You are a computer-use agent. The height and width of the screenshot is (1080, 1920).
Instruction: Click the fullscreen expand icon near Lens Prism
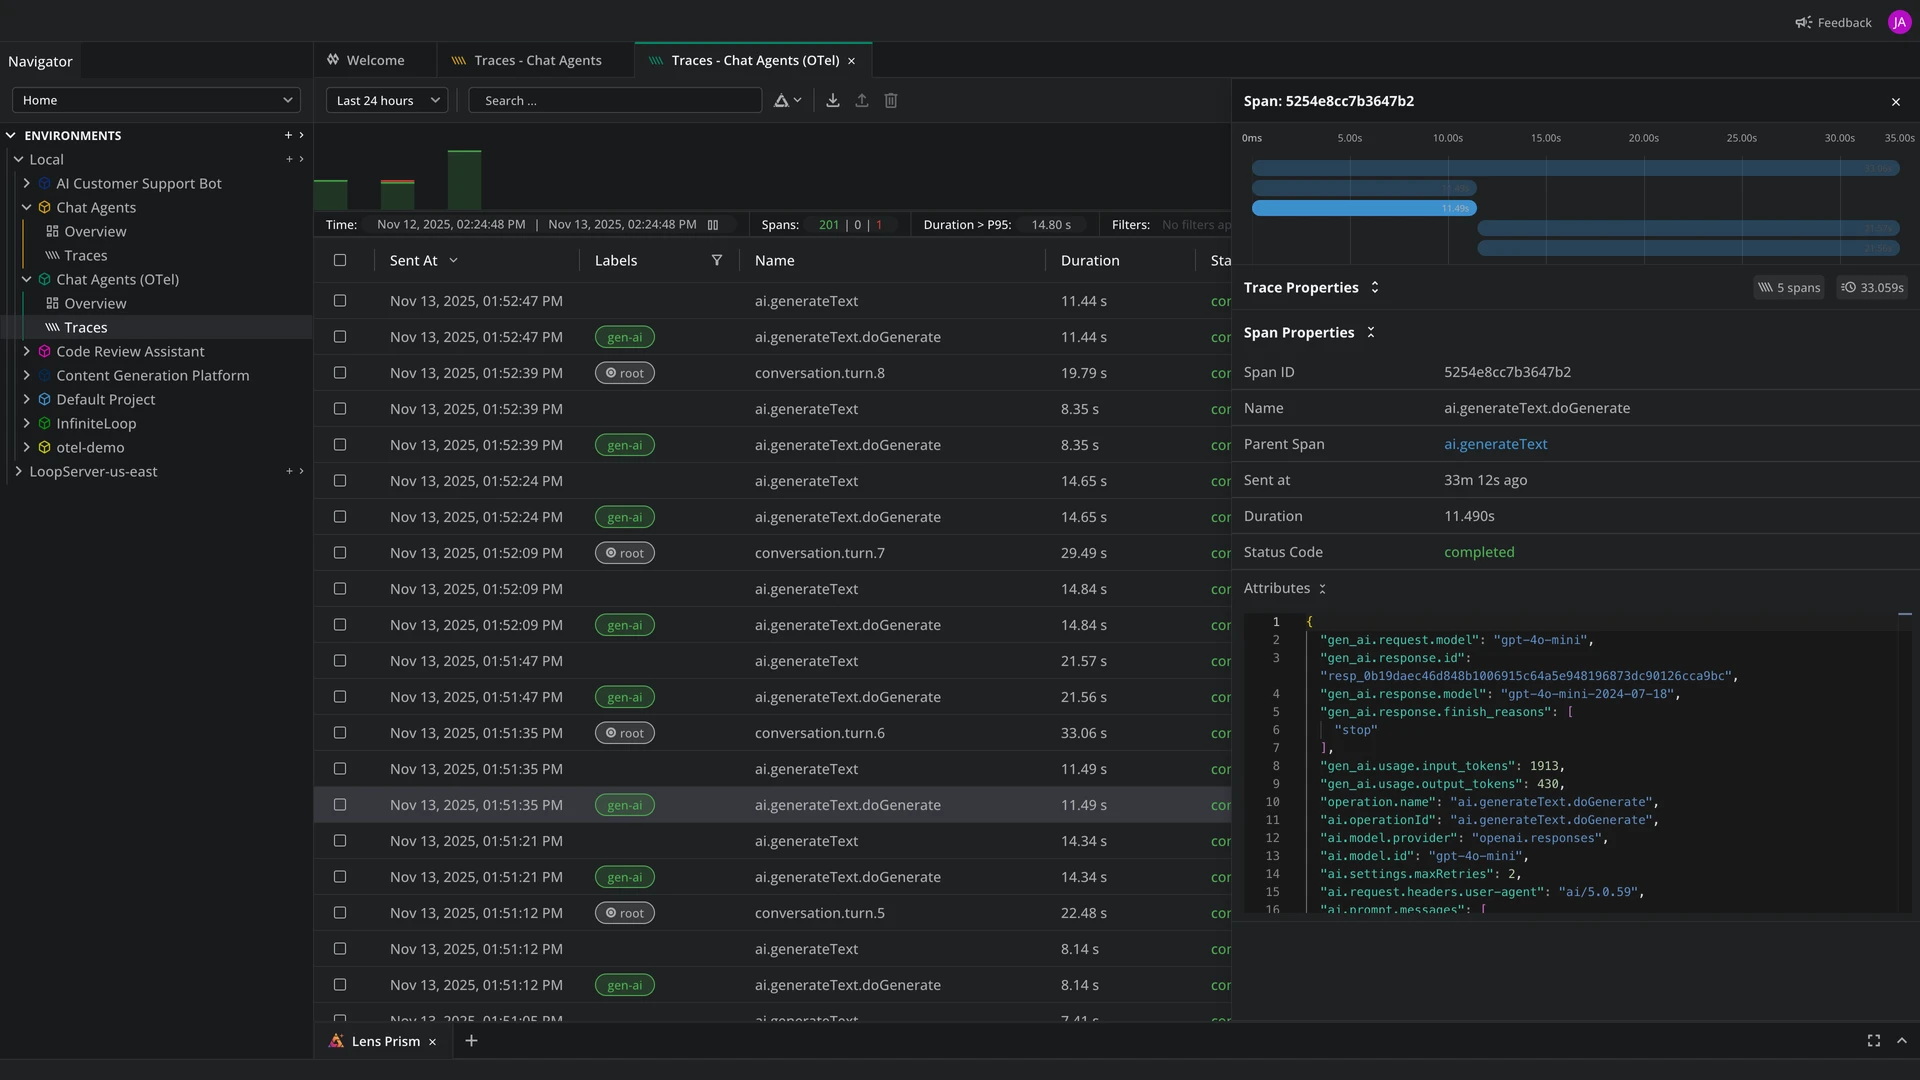click(x=1874, y=1040)
